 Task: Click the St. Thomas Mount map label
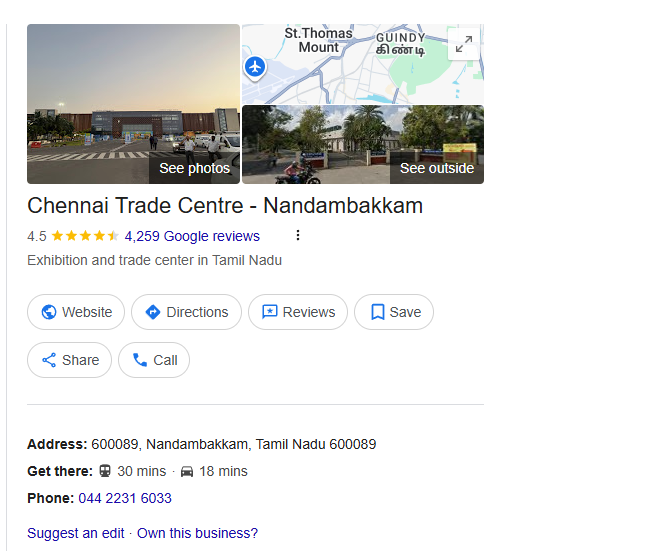(319, 40)
